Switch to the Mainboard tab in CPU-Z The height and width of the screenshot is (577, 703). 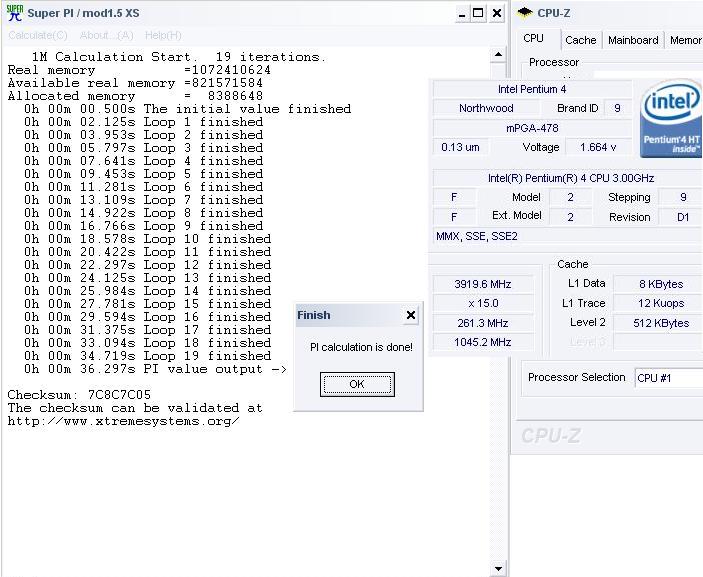633,40
